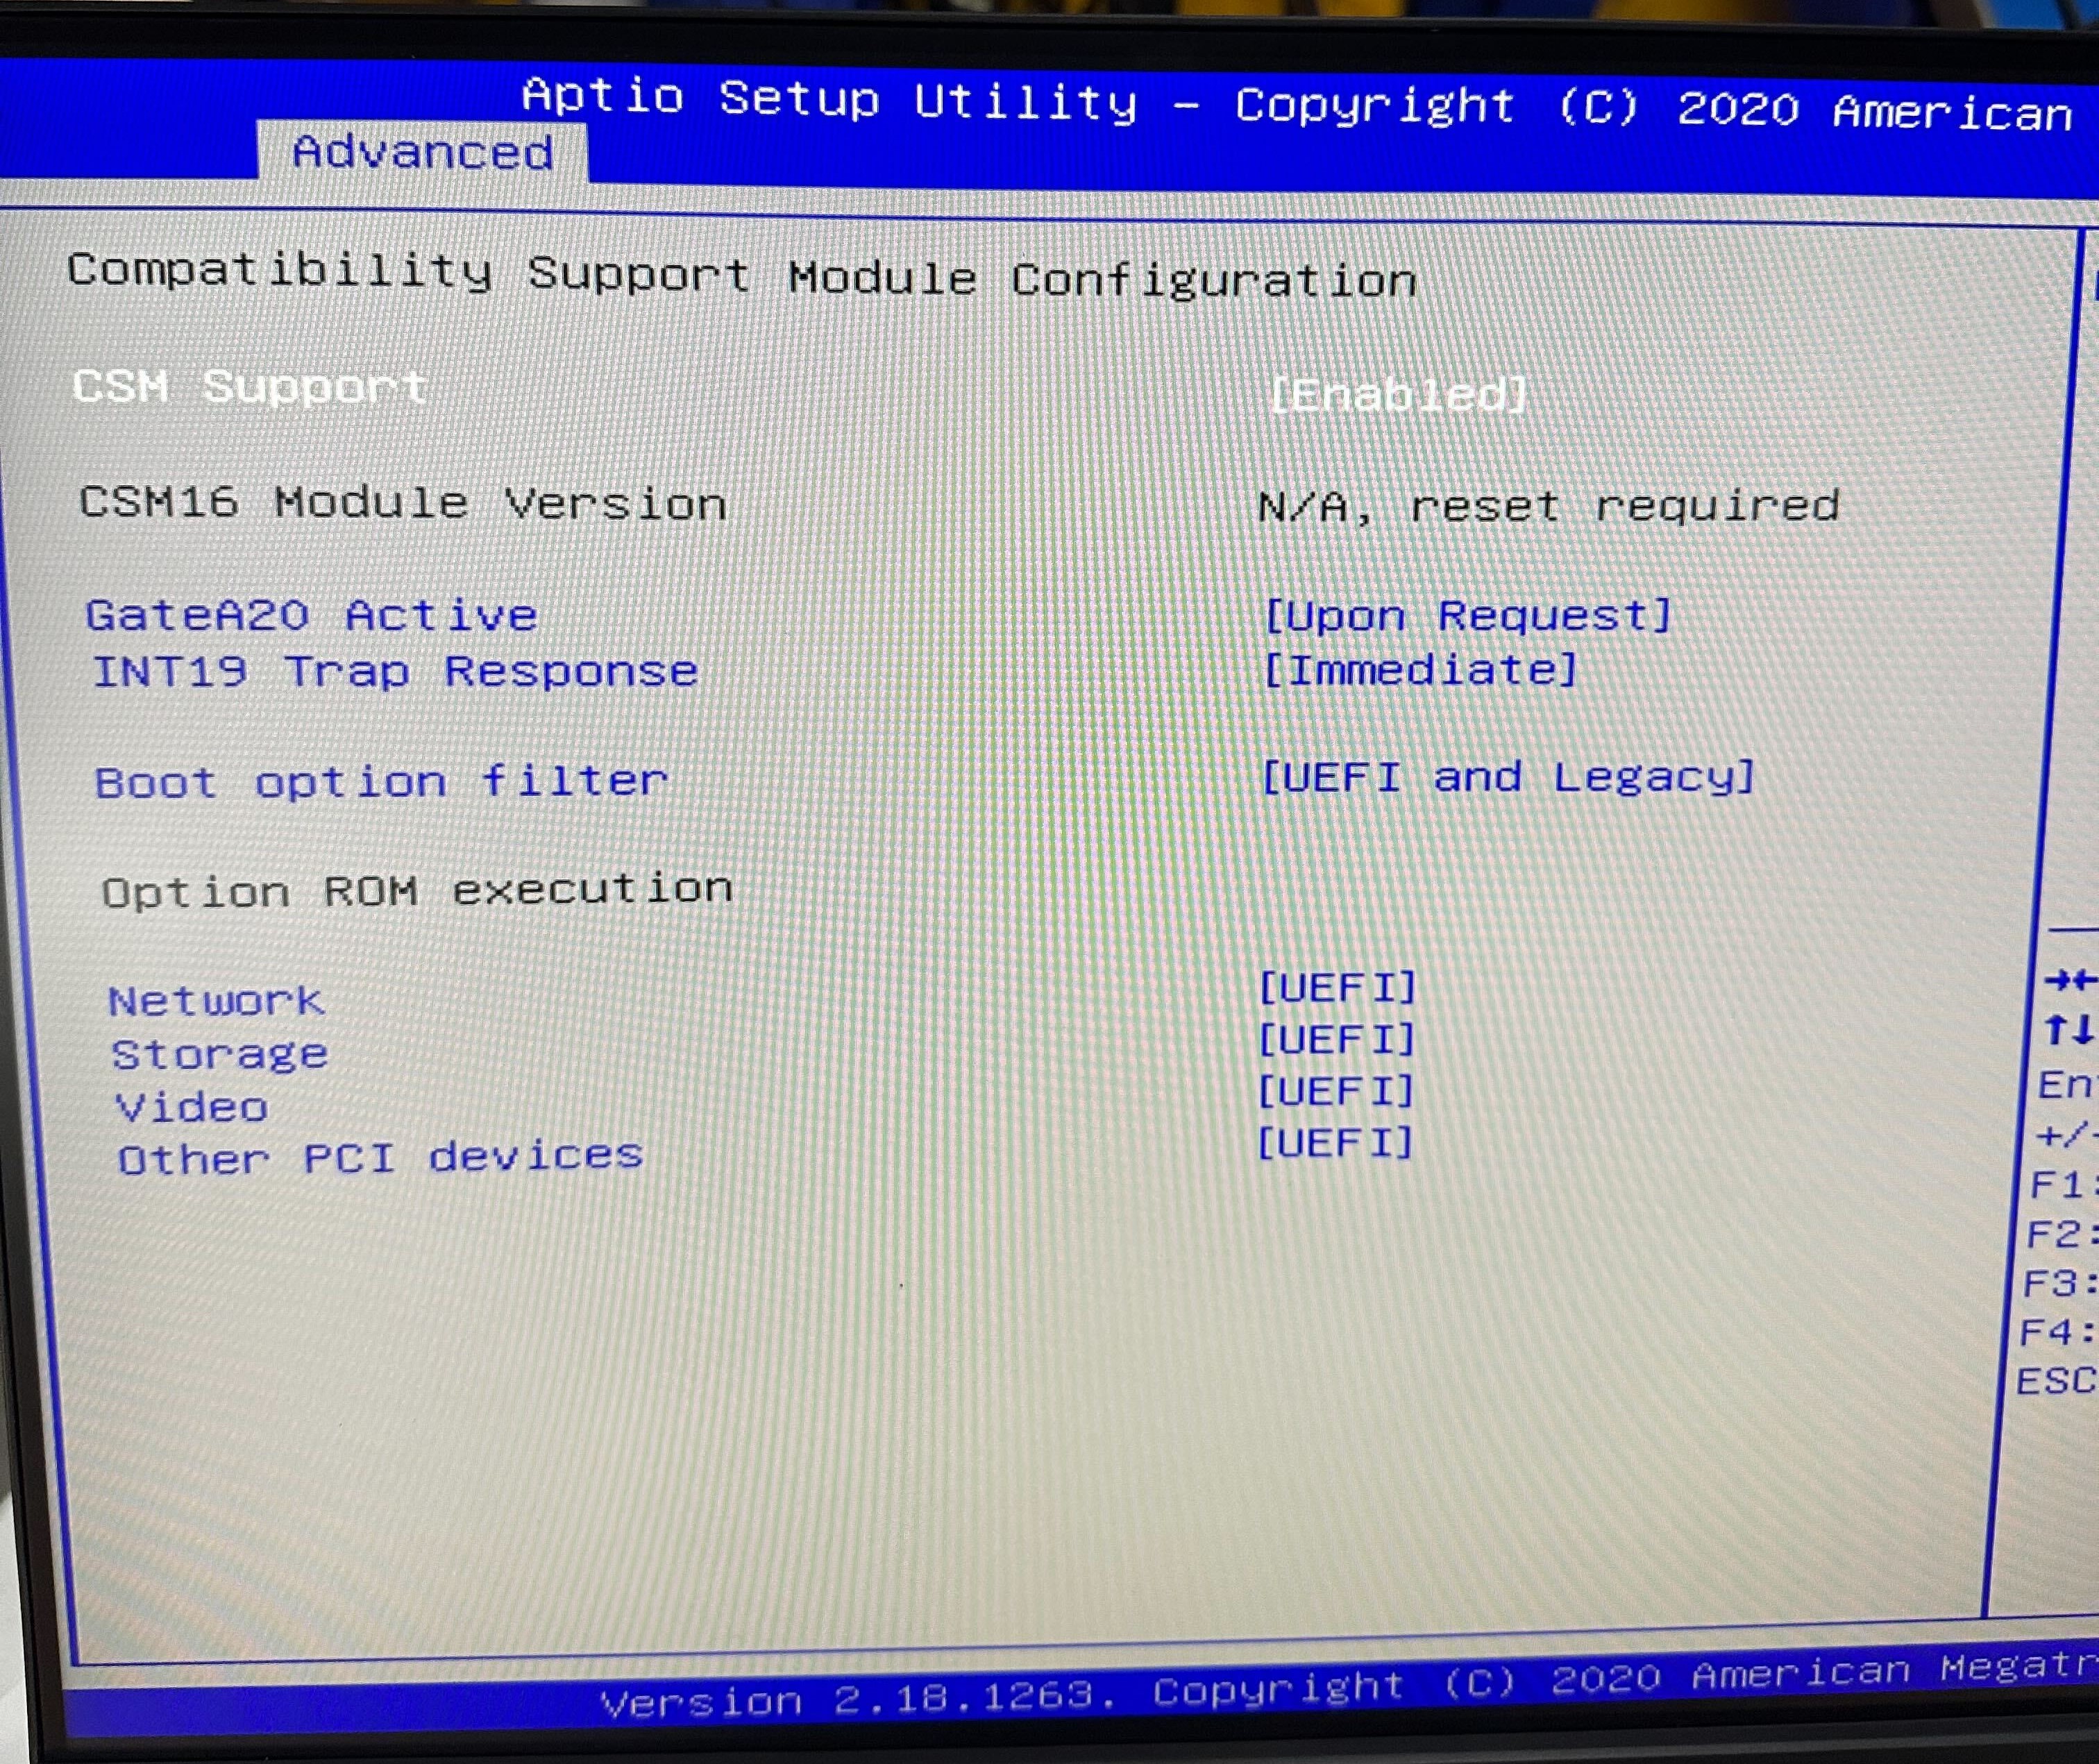Select the Advanced tab

pos(422,152)
